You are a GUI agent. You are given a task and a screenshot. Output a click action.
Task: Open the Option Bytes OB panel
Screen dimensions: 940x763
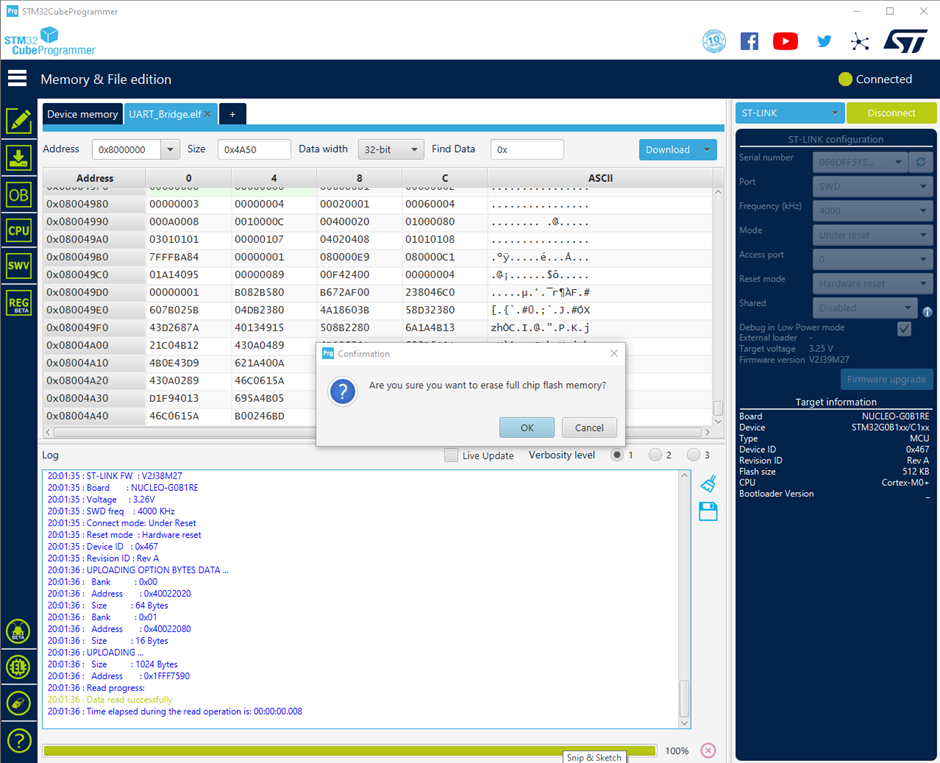(x=19, y=195)
